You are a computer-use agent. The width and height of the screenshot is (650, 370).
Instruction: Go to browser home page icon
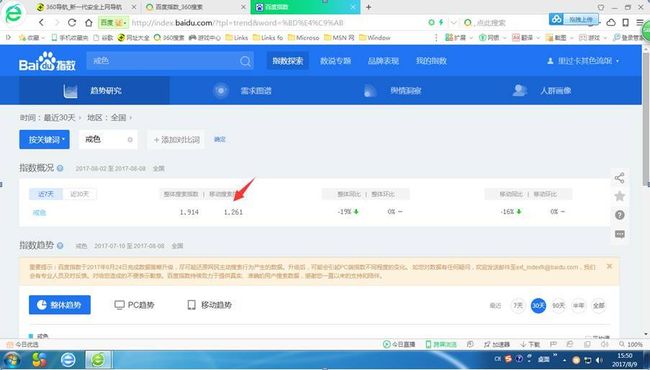point(88,23)
